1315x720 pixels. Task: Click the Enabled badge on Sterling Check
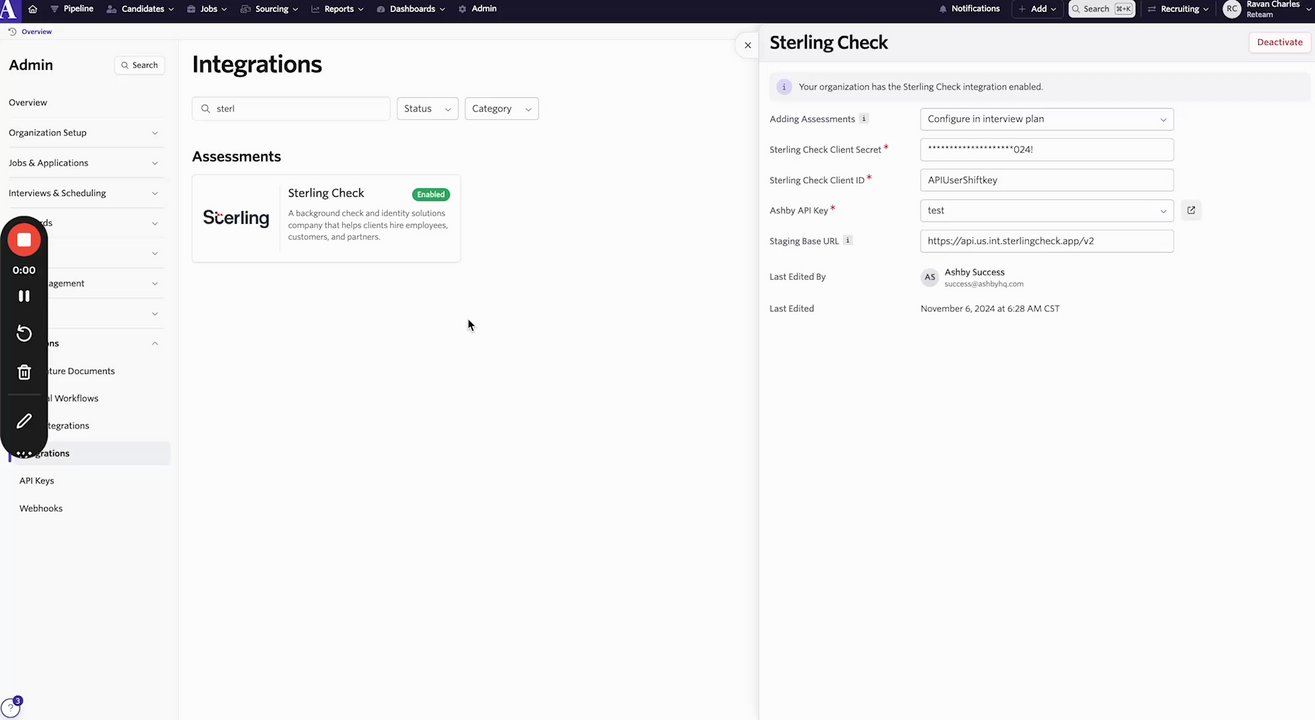point(431,195)
